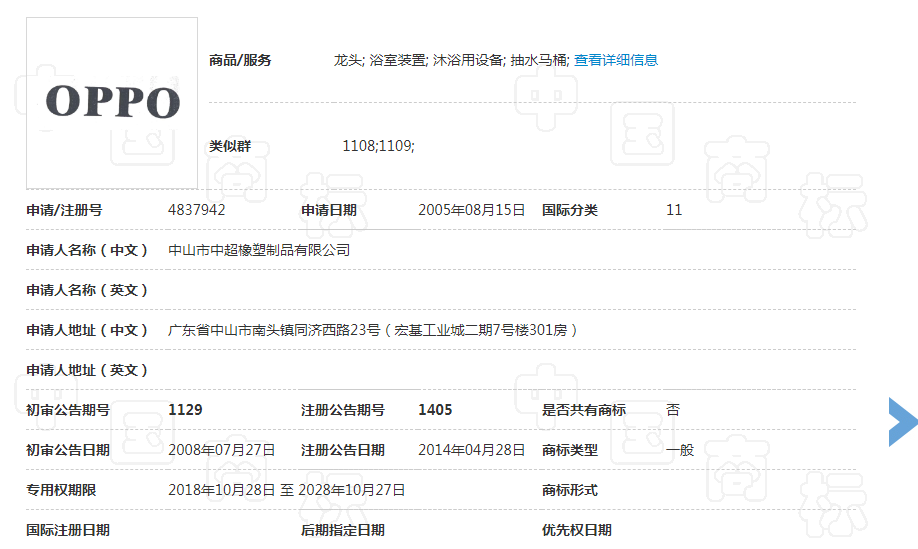Click the 申请人名称（英文） label

88,290
